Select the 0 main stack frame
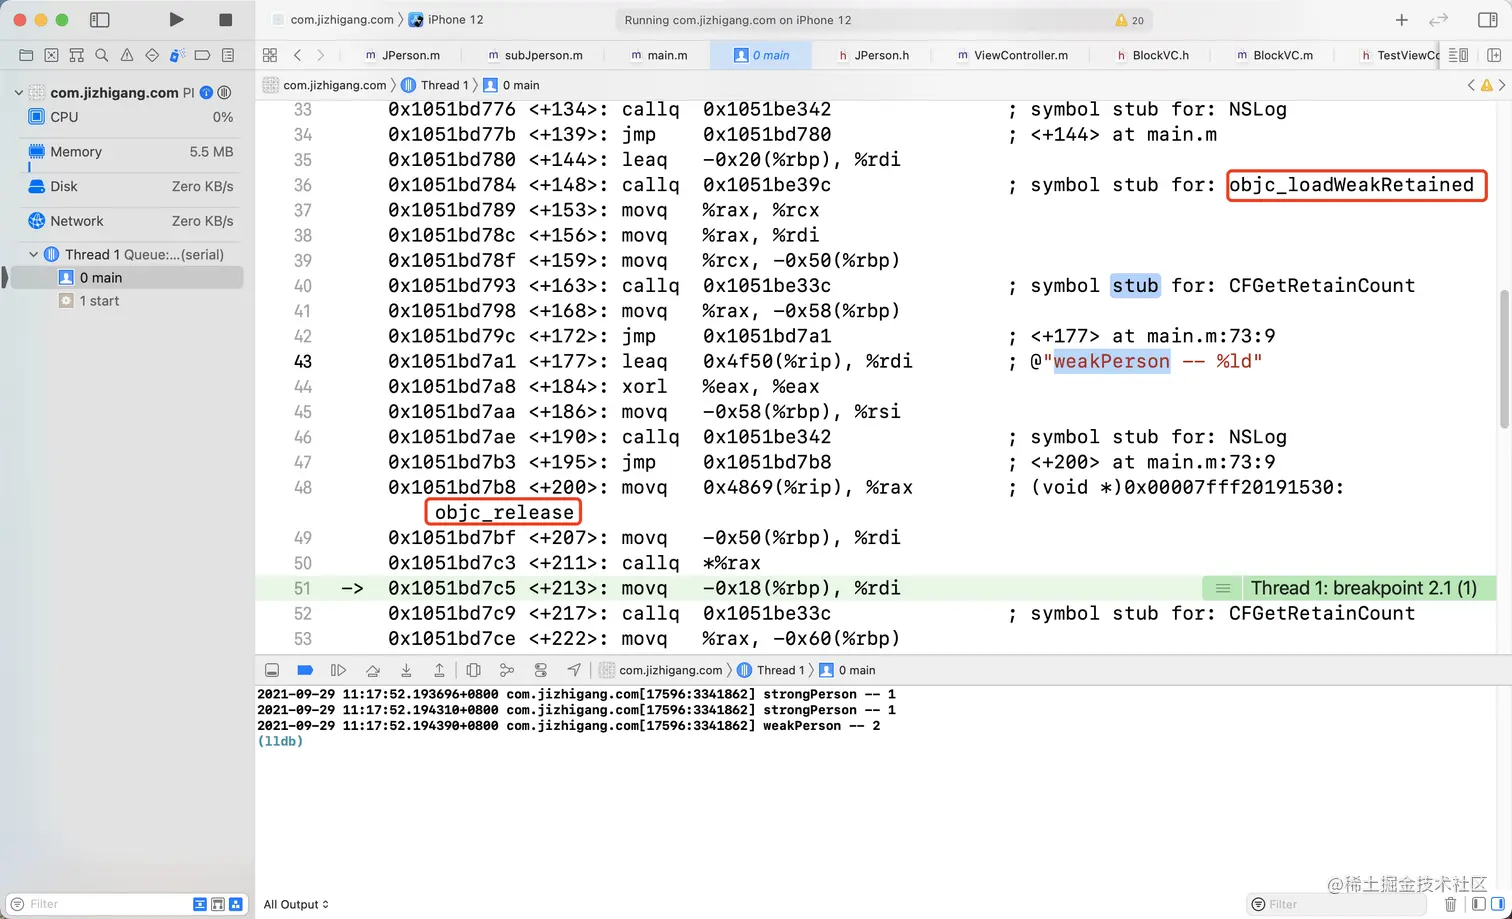This screenshot has height=919, width=1512. pyautogui.click(x=127, y=278)
